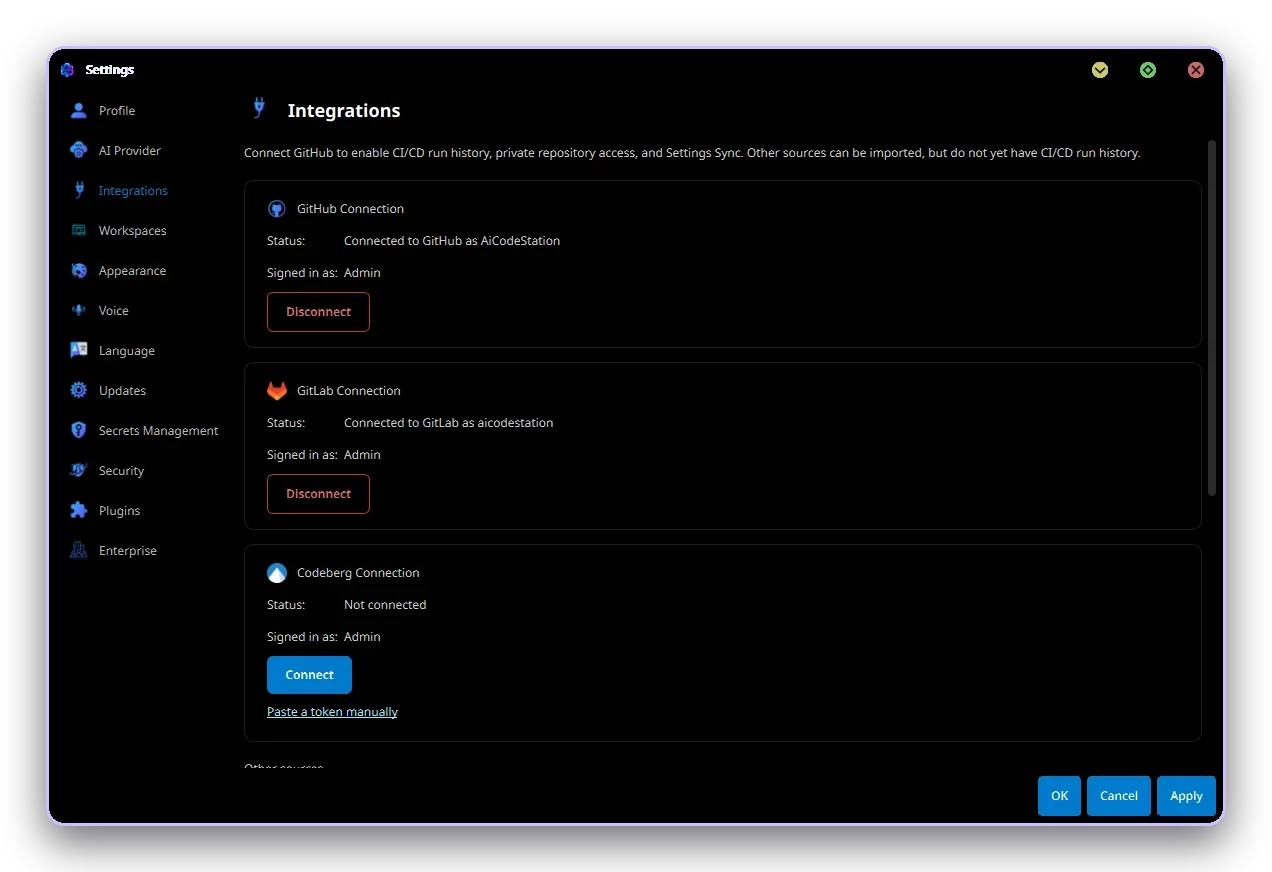
Task: Open the Workspaces section
Action: tap(133, 231)
